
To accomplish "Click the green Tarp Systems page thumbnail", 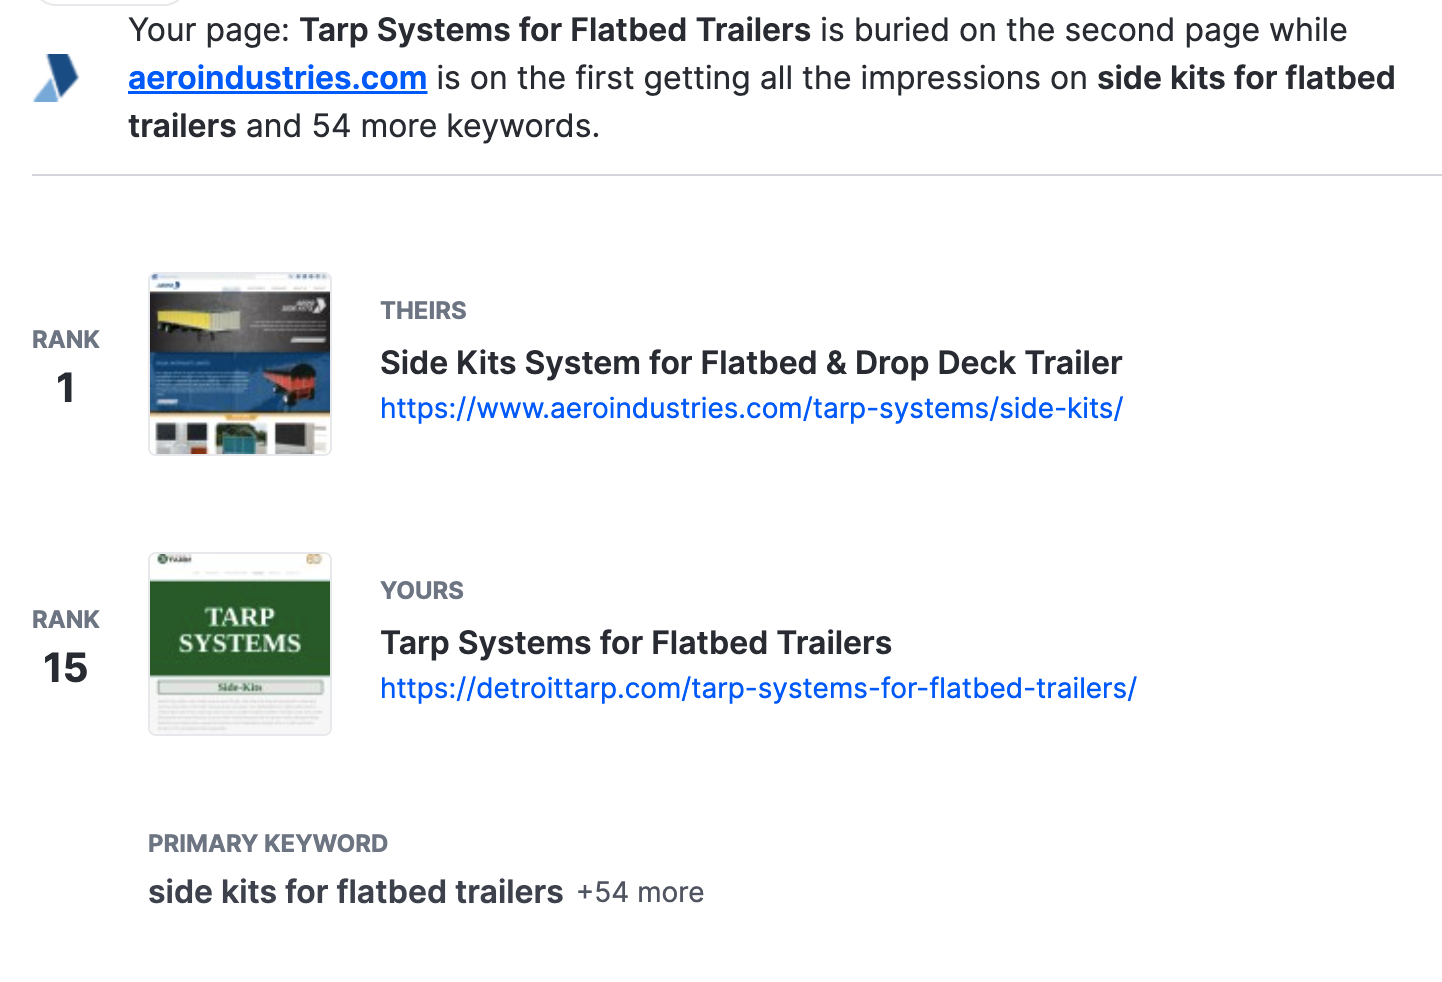I will coord(240,644).
